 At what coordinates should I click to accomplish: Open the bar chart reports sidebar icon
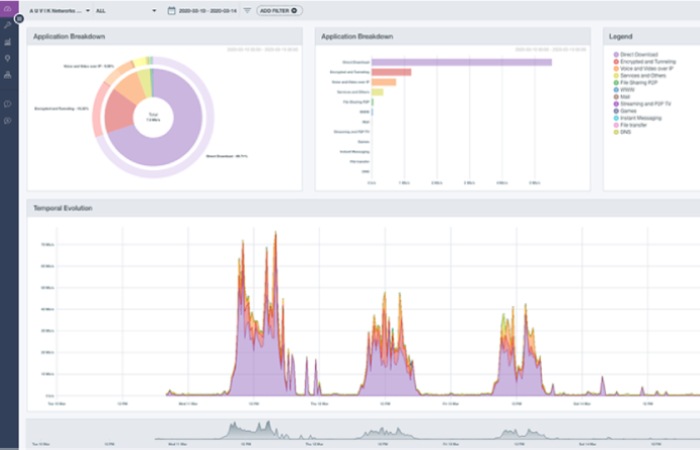point(8,42)
